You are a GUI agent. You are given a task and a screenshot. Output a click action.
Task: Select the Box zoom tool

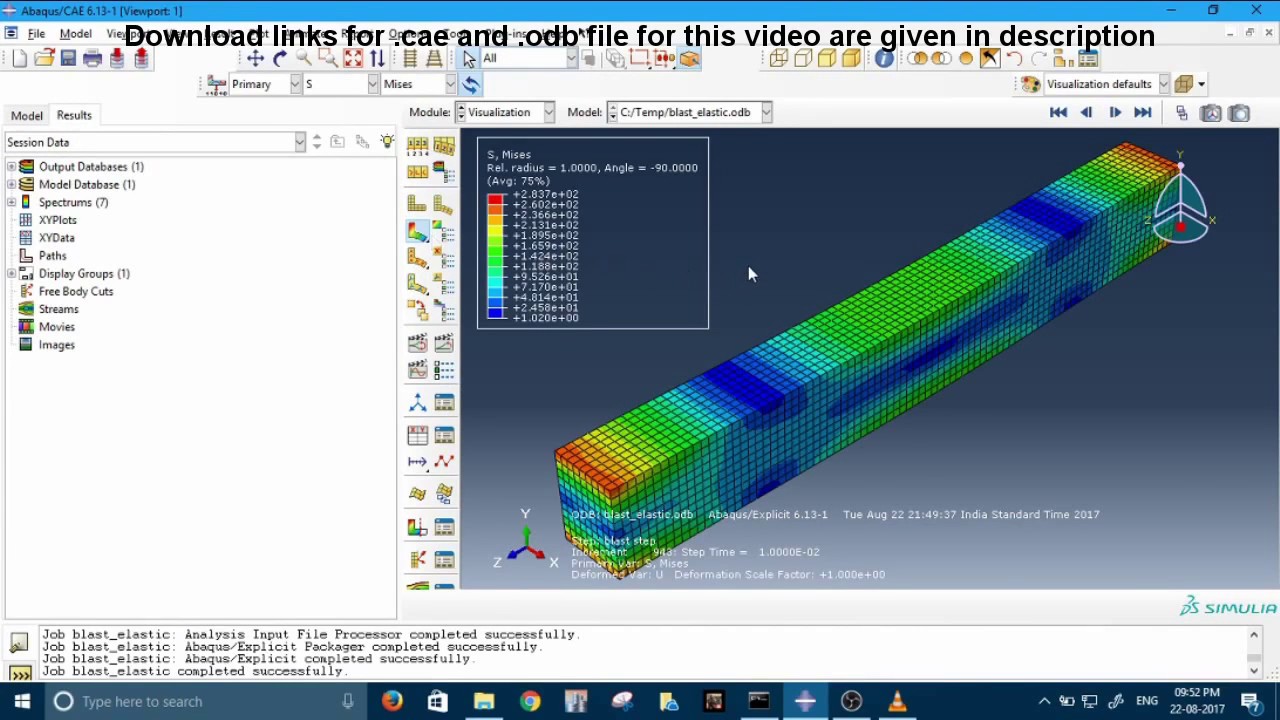(328, 59)
